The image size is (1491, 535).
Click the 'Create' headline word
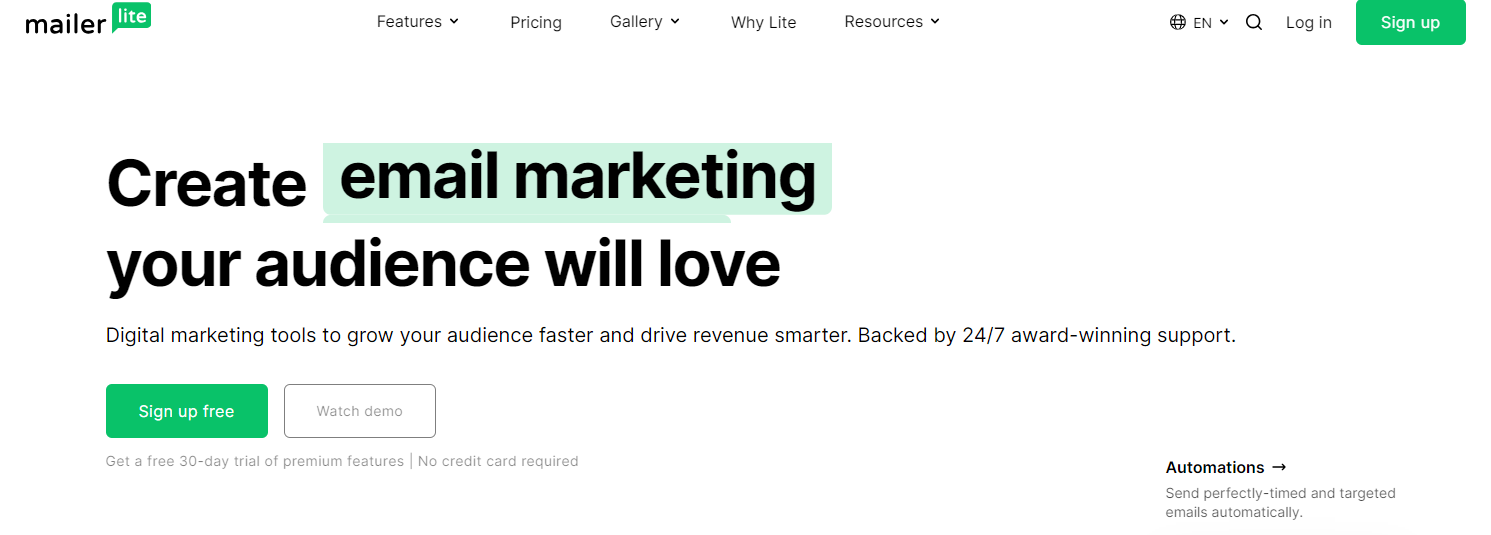206,184
